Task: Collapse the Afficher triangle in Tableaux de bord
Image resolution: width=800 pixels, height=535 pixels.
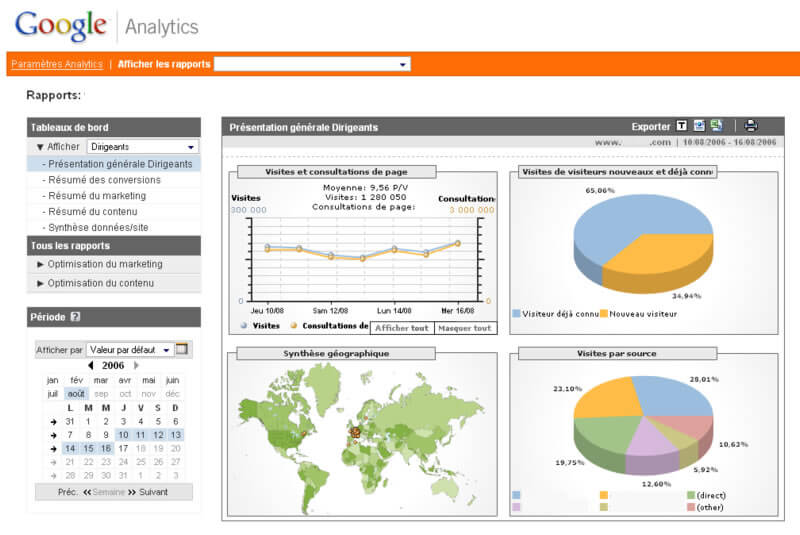Action: coord(40,147)
